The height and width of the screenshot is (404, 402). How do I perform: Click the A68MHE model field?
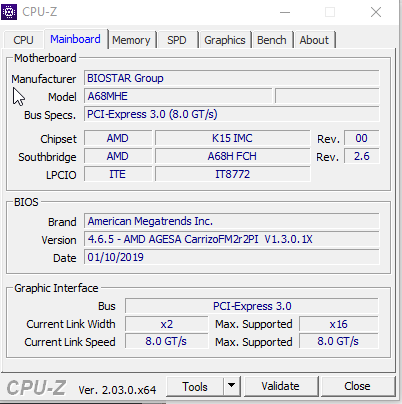(178, 96)
